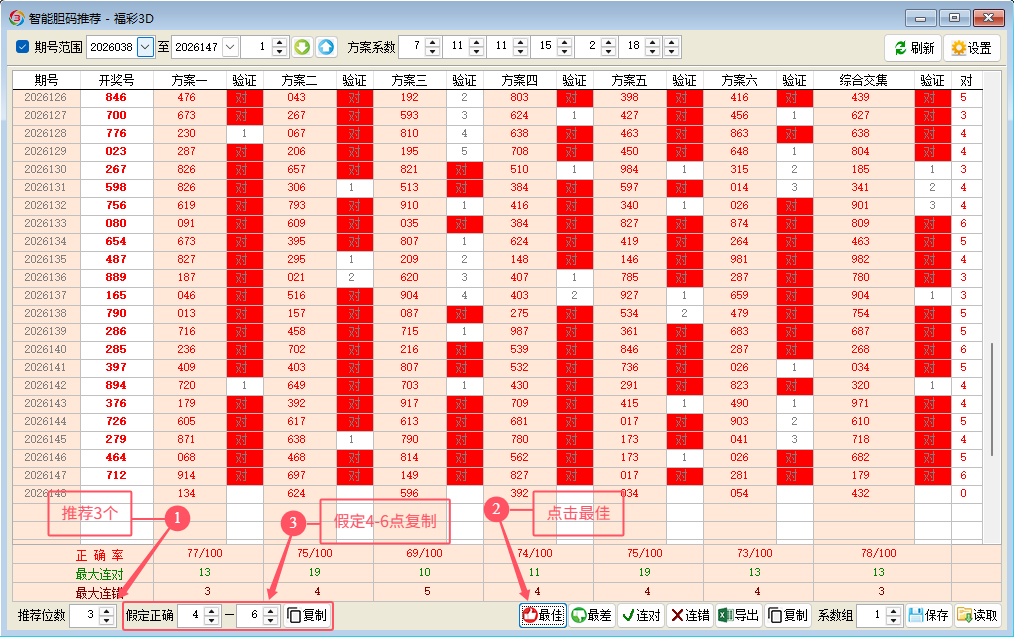This screenshot has height=637, width=1014.
Task: Click the start period field 2026038
Action: point(111,47)
